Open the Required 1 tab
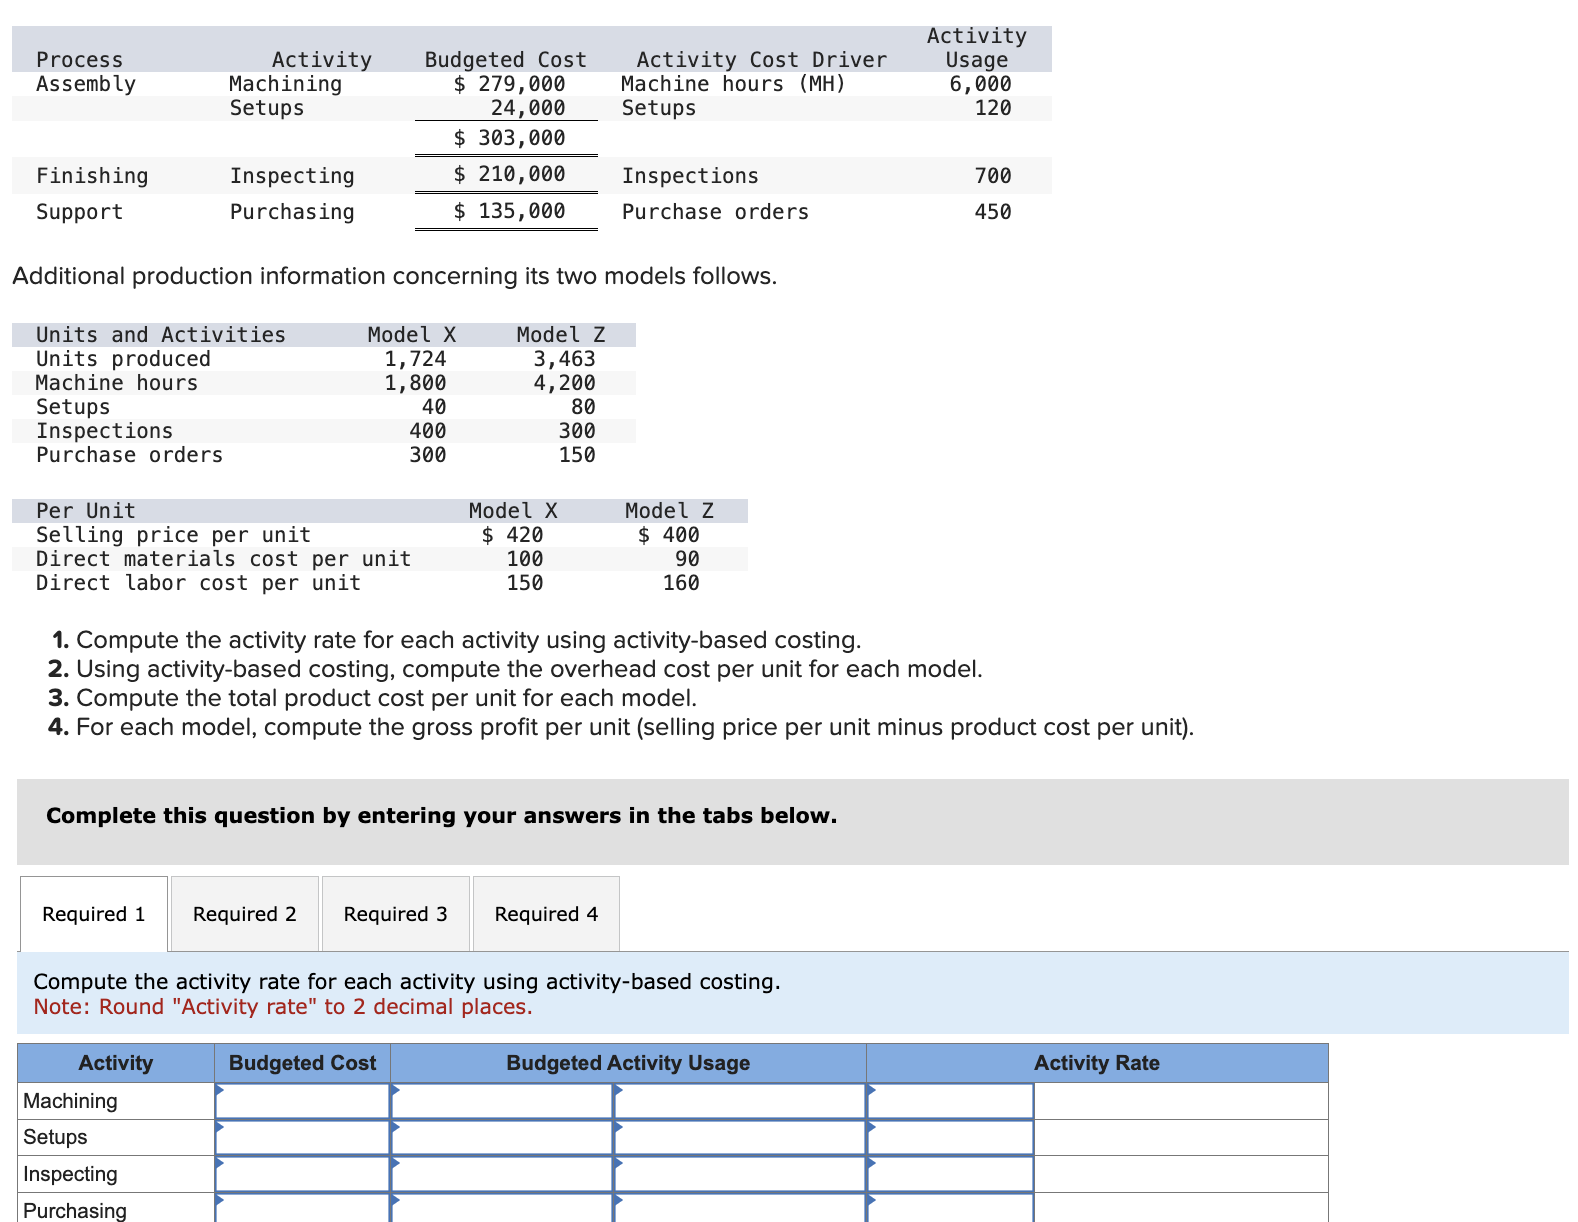Screen dimensions: 1578x1222 [x=94, y=914]
